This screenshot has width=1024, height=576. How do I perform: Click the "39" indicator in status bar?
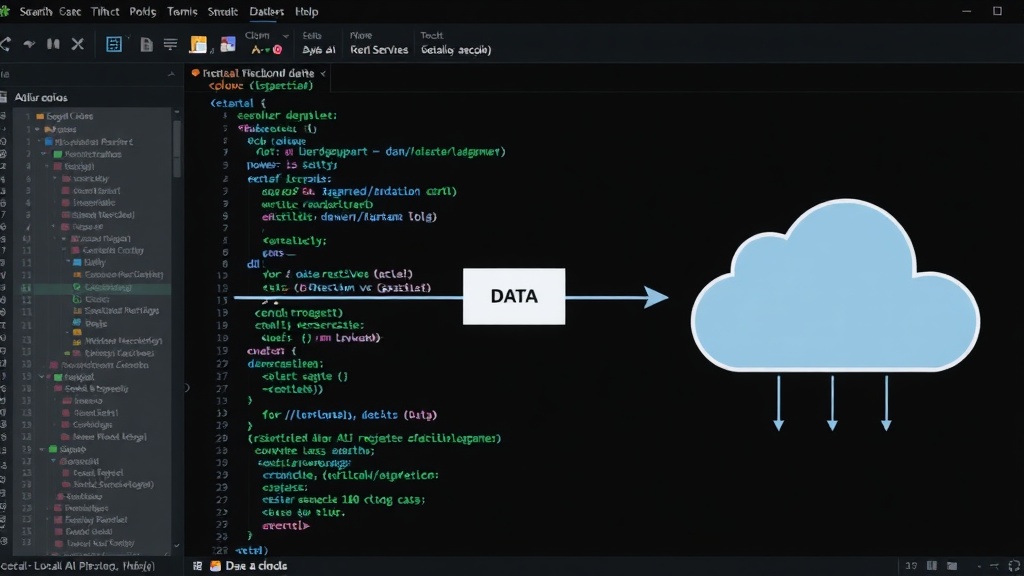(911, 566)
